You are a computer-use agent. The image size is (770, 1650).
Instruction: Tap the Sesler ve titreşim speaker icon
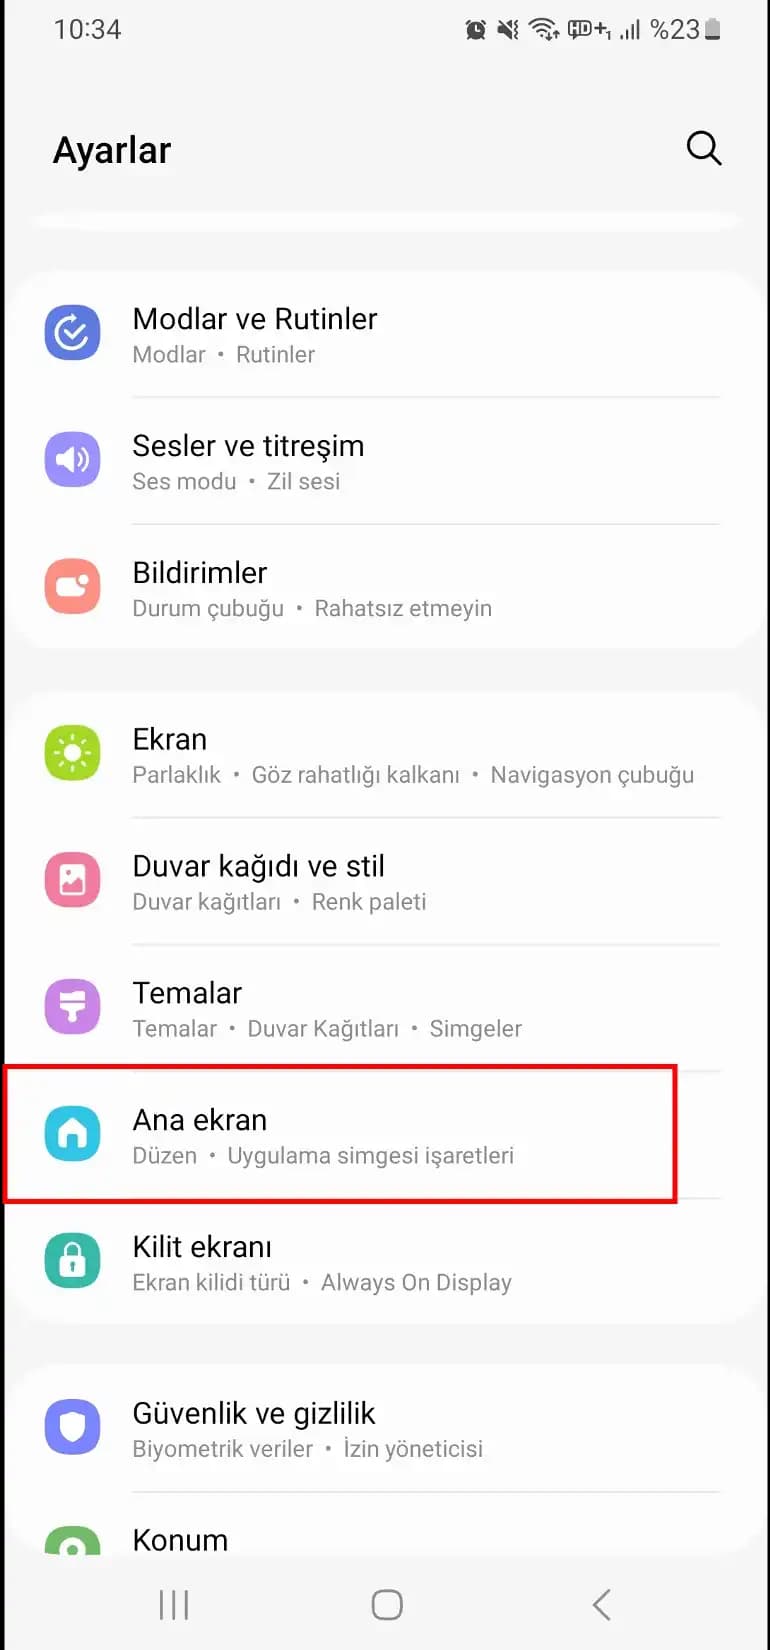72,460
